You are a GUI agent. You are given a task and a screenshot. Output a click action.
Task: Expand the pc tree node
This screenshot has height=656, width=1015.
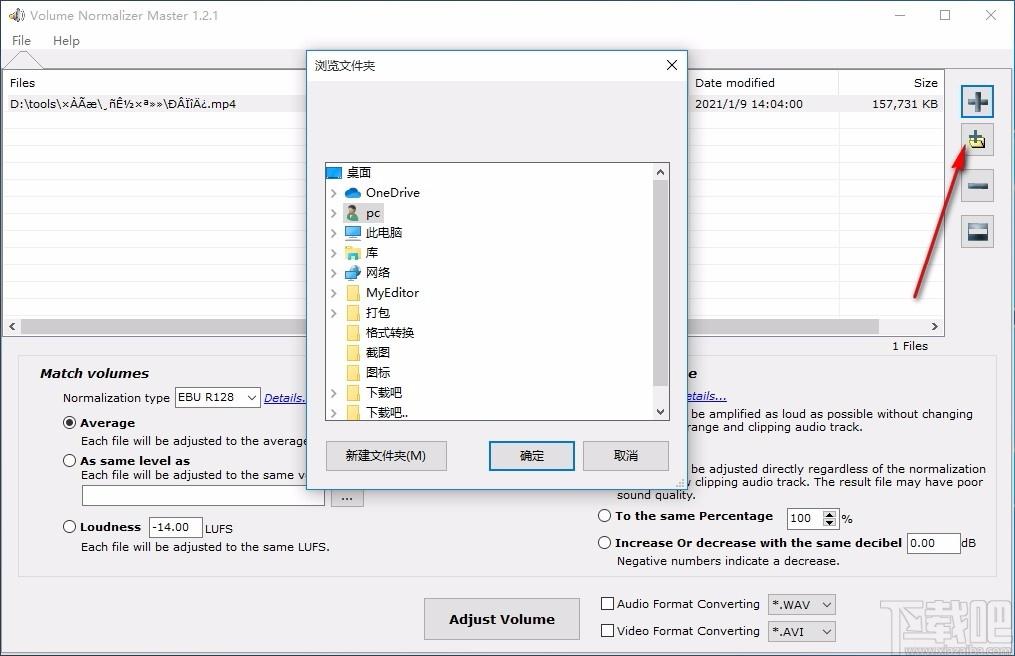tap(333, 213)
